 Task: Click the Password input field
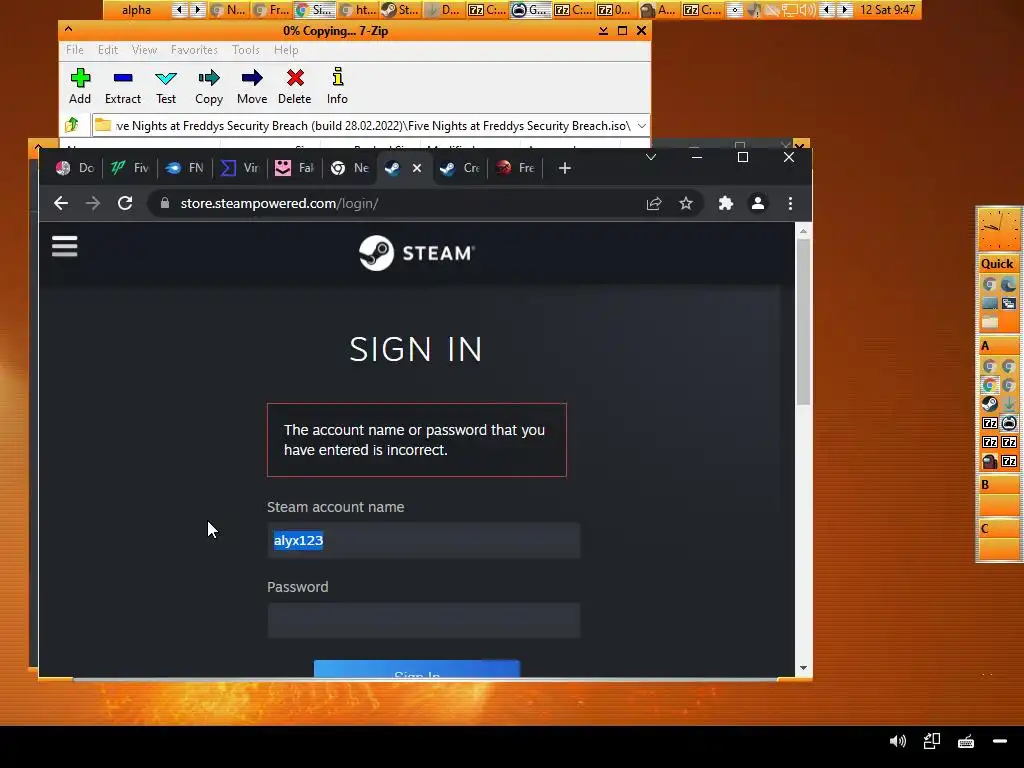point(423,620)
